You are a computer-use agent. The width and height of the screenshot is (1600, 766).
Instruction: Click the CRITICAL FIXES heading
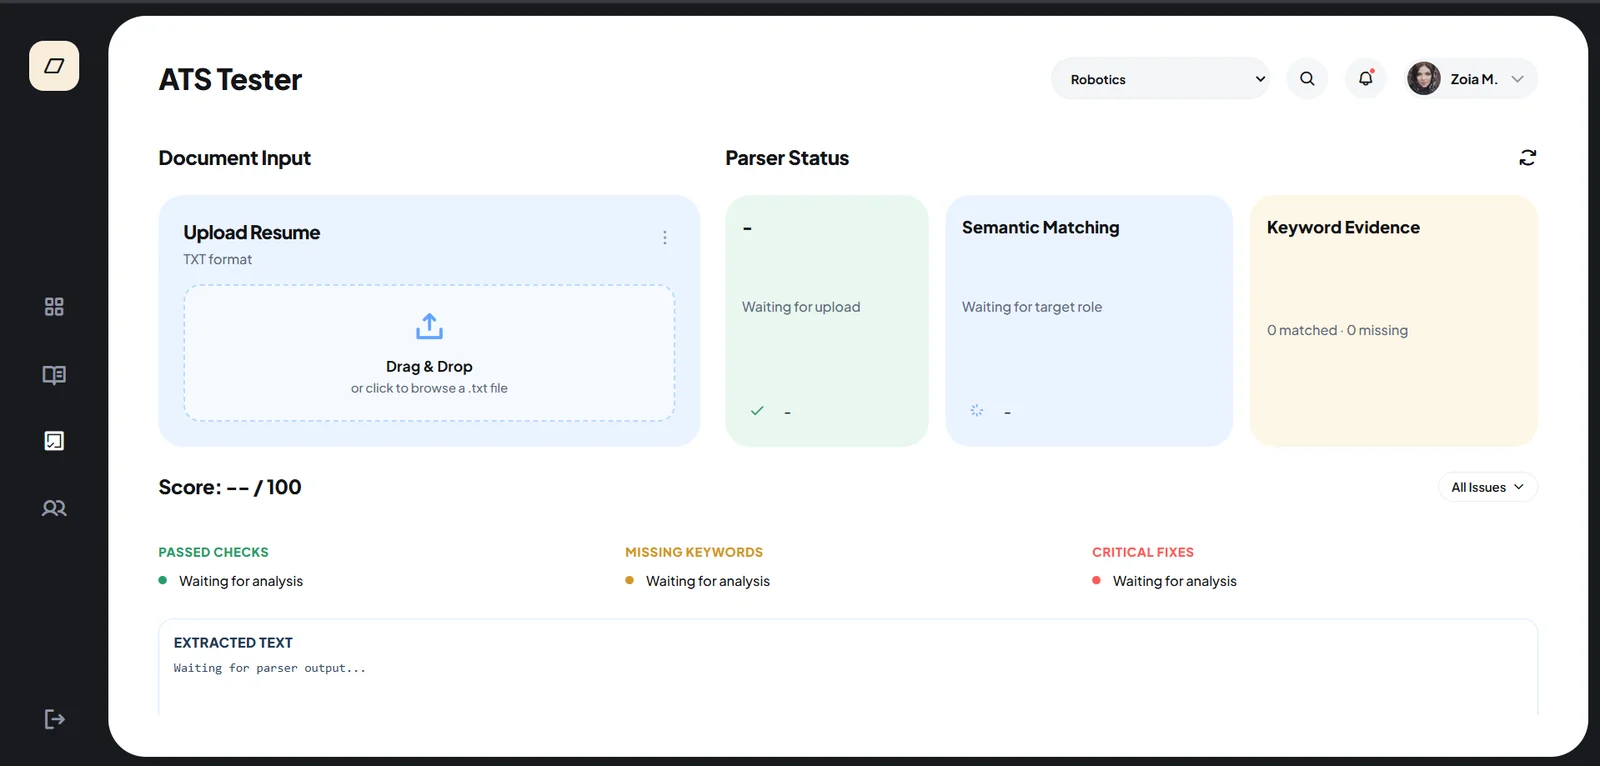(x=1143, y=552)
